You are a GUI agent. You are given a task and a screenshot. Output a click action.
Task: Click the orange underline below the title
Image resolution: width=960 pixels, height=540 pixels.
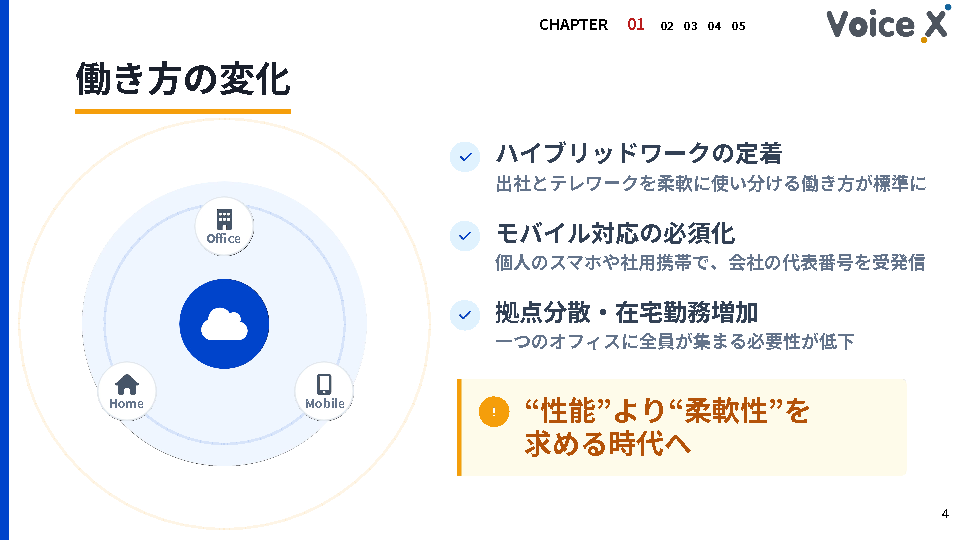182,111
